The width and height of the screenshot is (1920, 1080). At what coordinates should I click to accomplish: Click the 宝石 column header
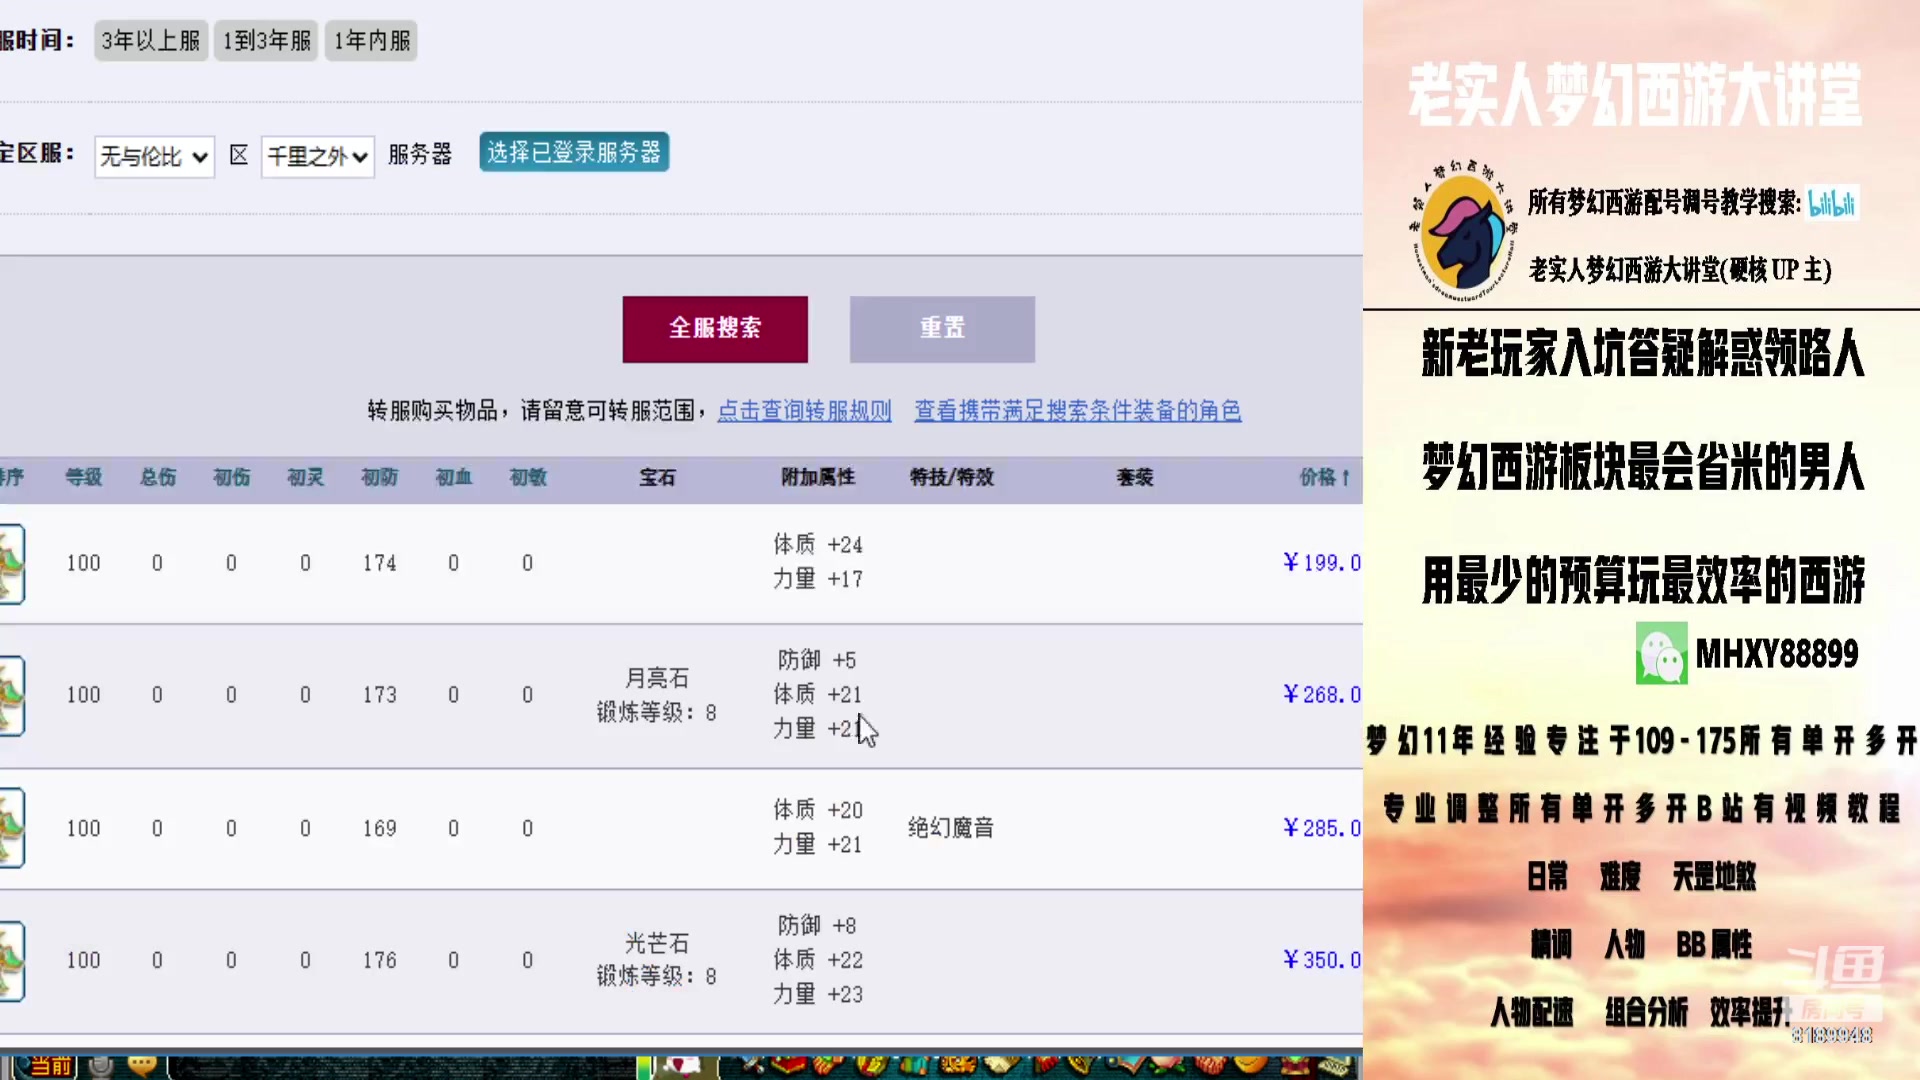[x=657, y=478]
